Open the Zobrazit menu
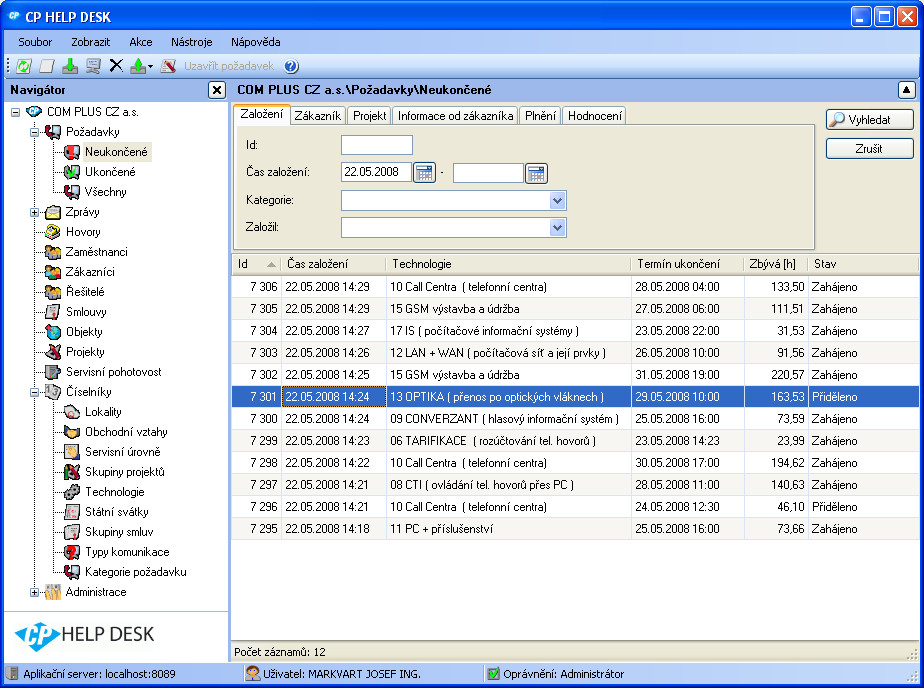The image size is (924, 688). pyautogui.click(x=91, y=42)
